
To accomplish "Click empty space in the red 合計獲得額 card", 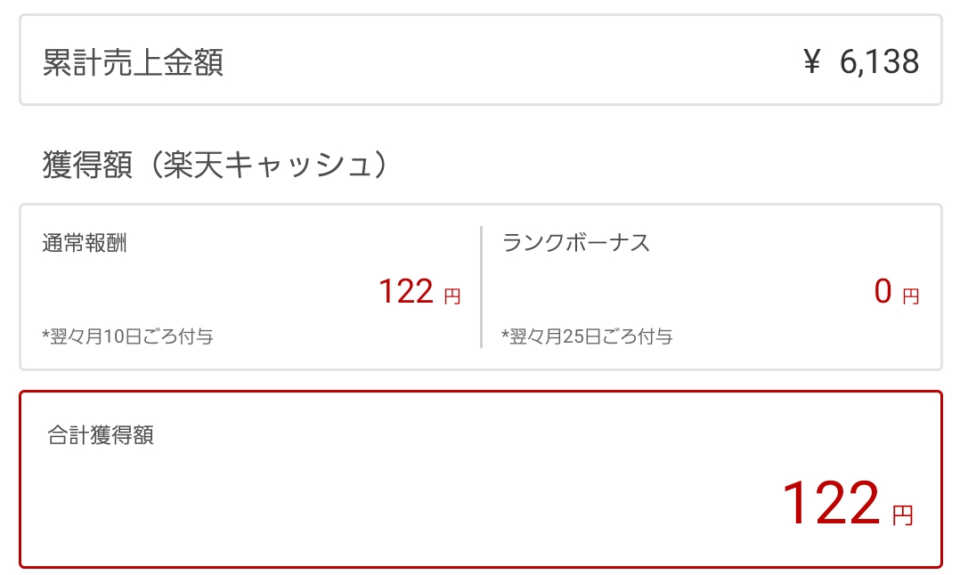I will tap(400, 500).
